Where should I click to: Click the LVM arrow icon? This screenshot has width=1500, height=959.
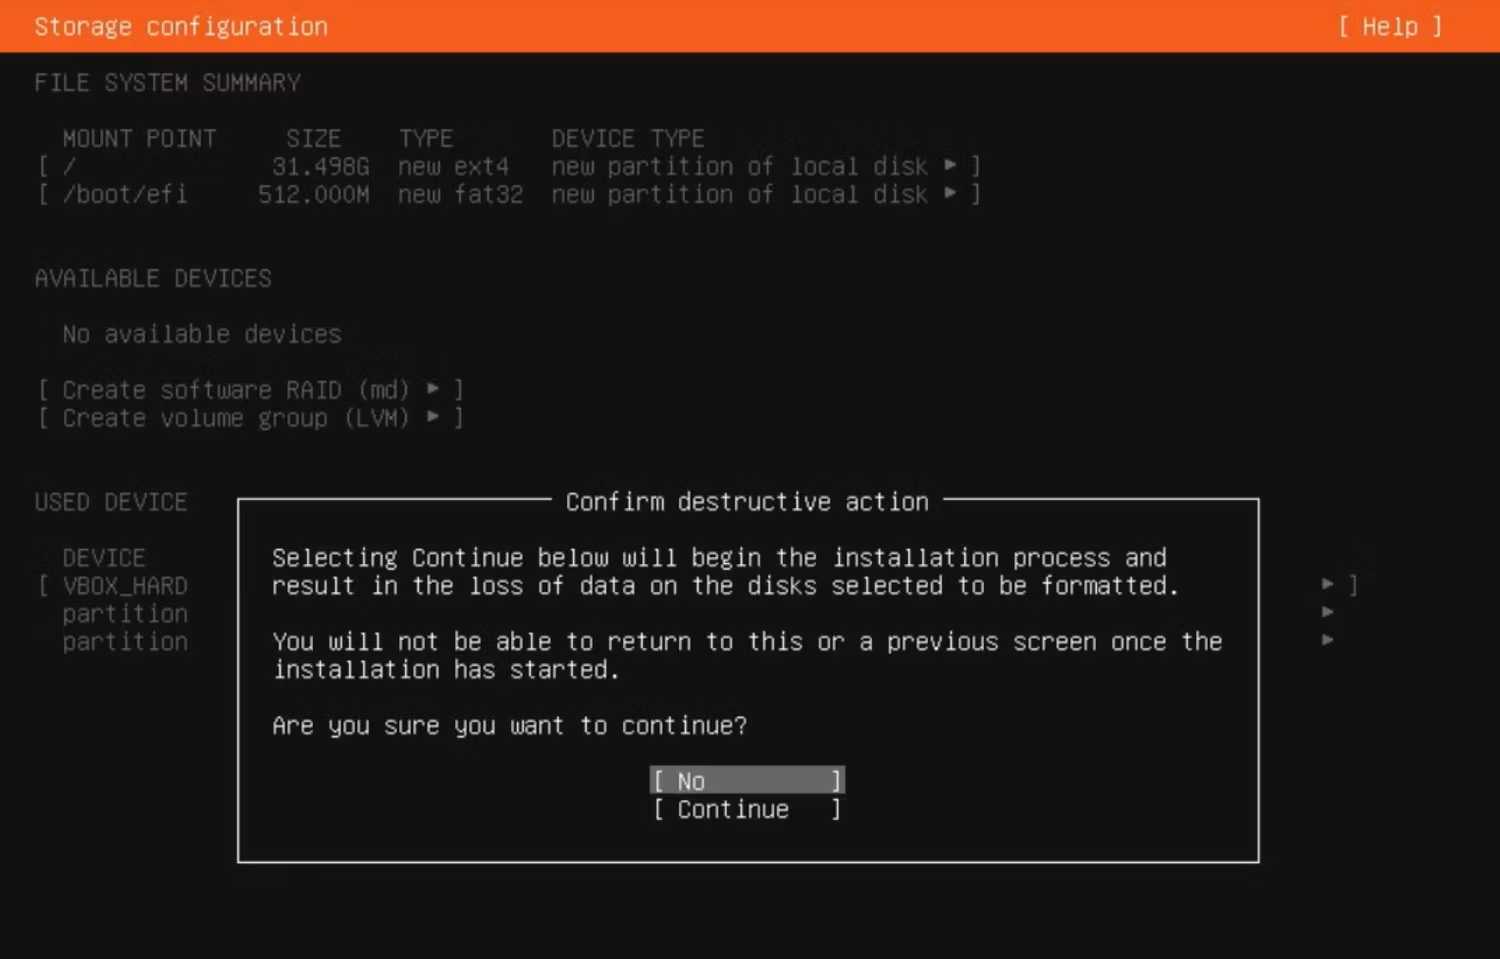433,416
